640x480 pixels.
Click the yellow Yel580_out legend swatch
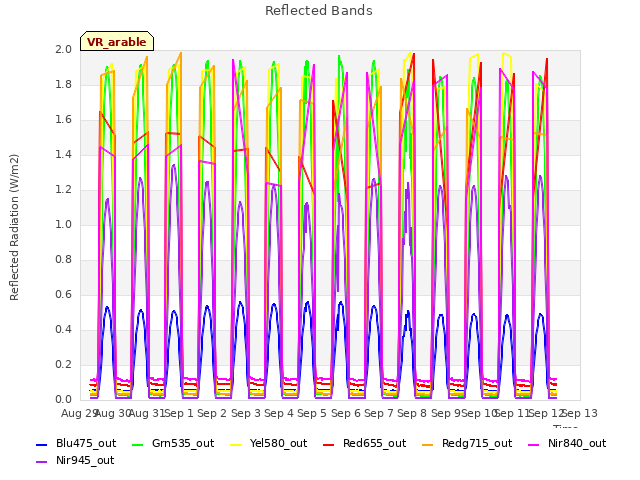pyautogui.click(x=236, y=444)
